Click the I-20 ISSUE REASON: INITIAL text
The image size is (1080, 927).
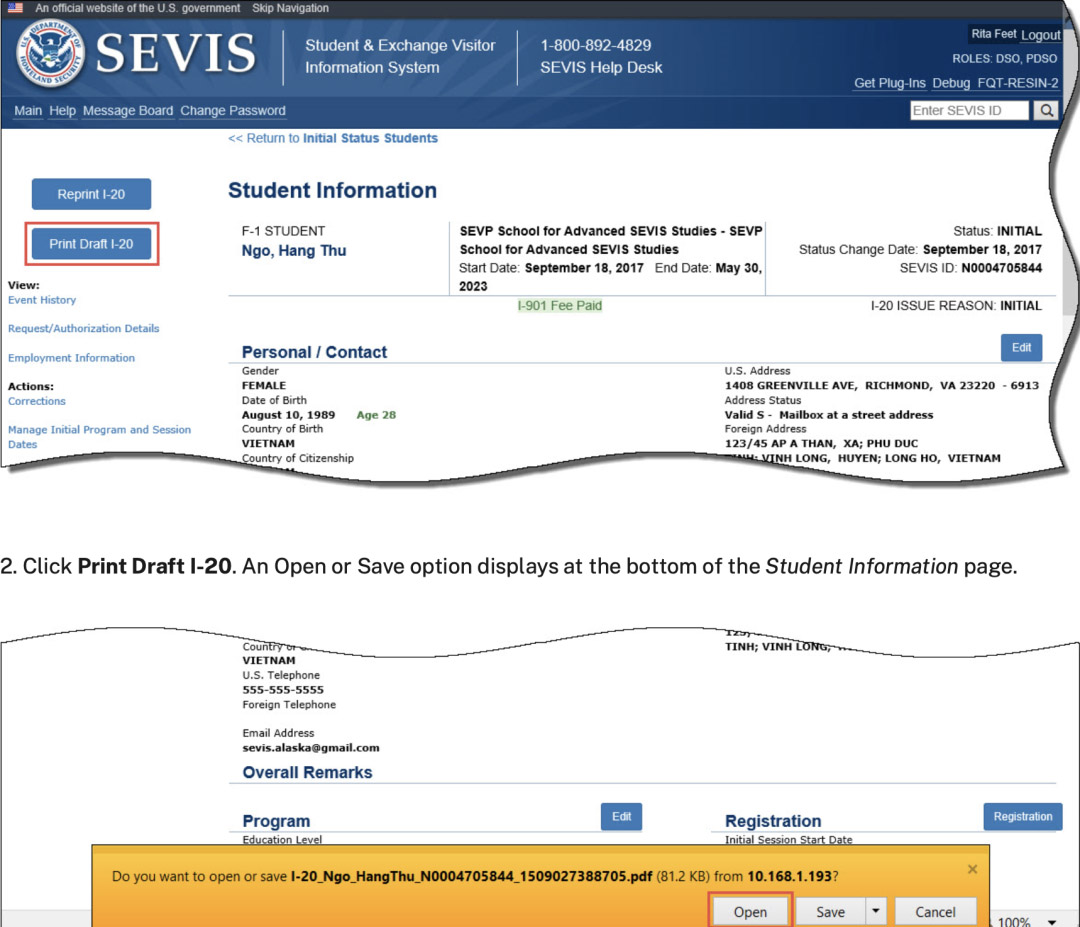955,306
